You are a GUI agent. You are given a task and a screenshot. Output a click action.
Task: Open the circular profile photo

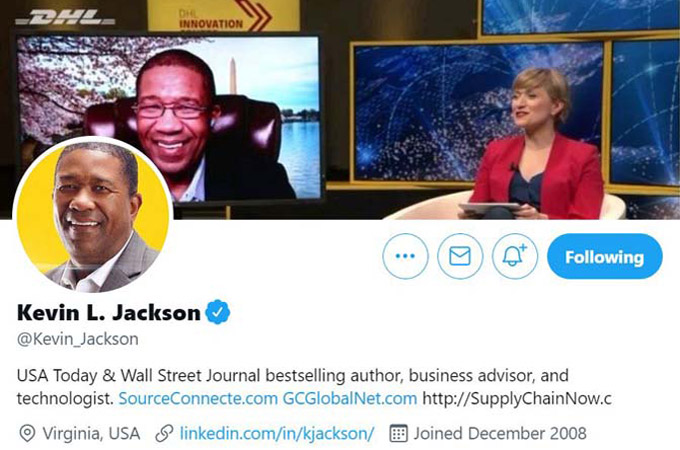click(93, 215)
